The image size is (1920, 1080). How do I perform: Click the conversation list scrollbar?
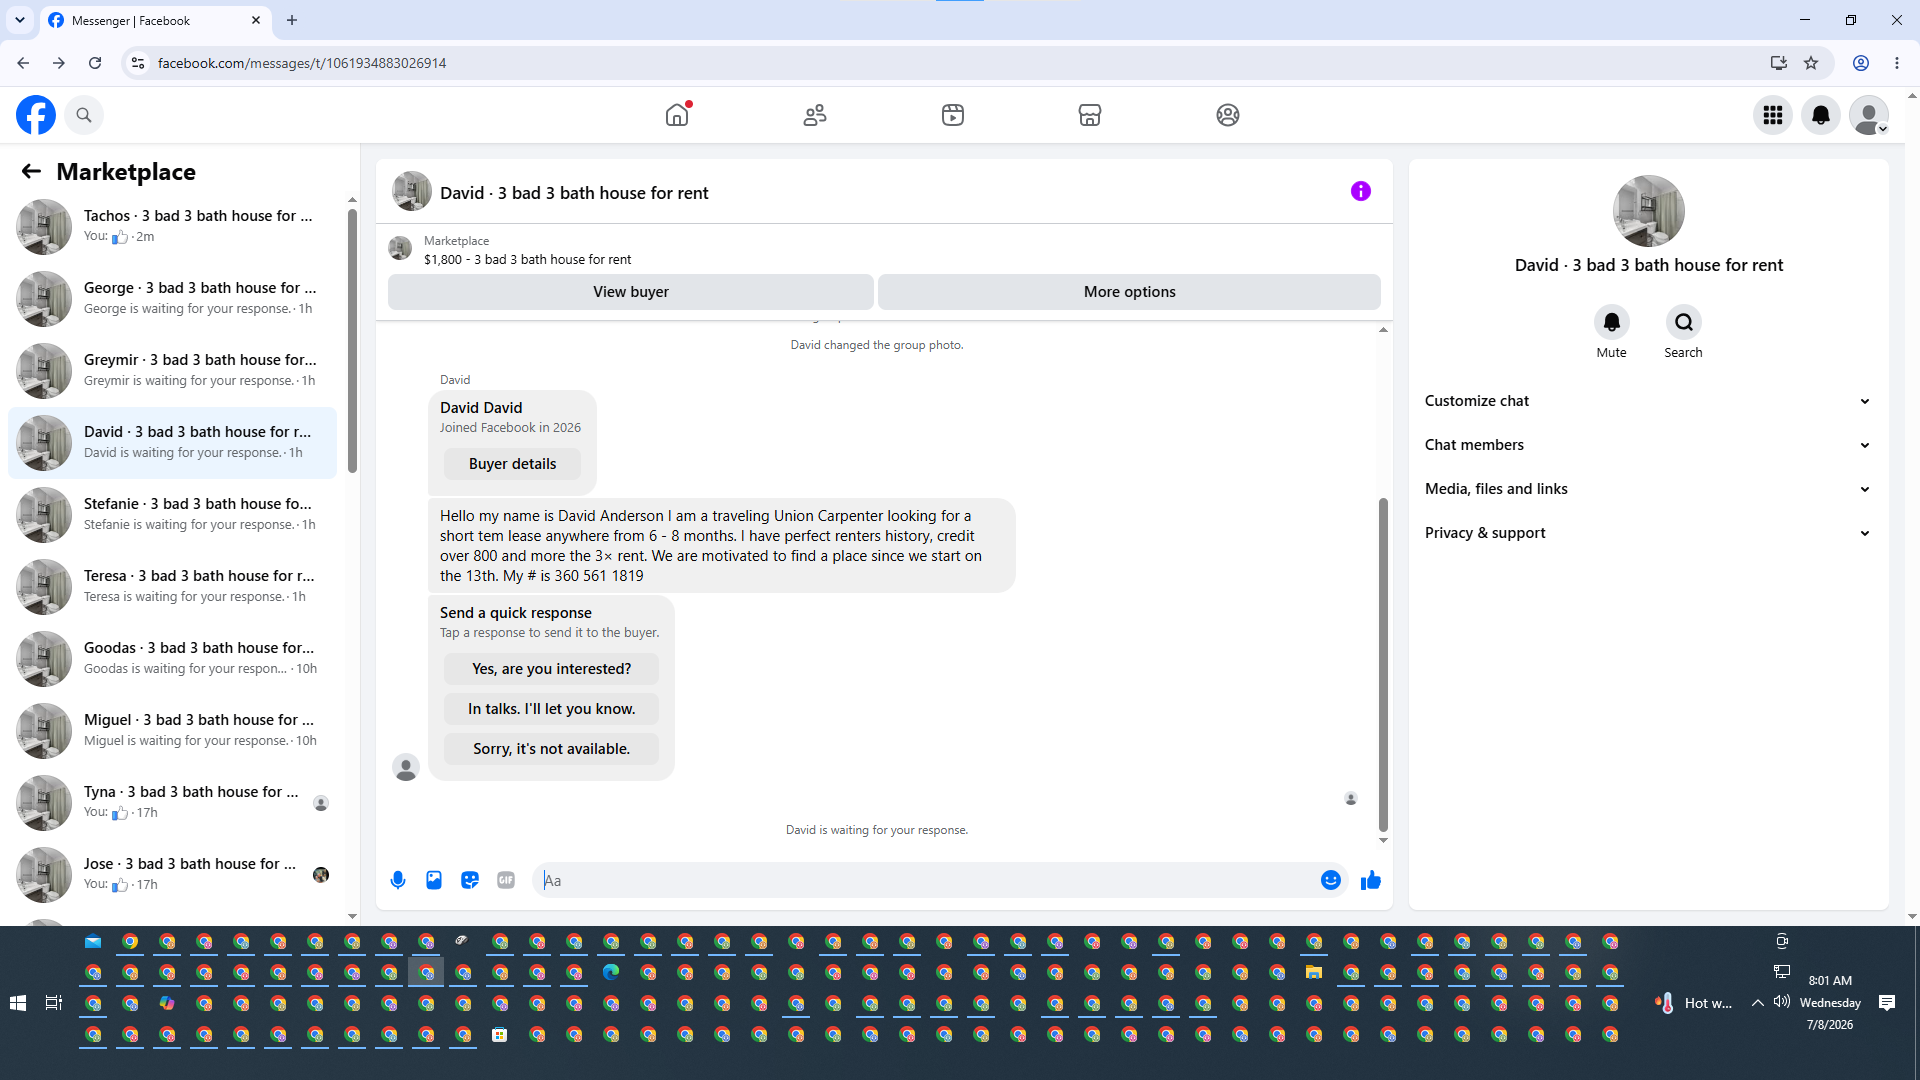[352, 341]
